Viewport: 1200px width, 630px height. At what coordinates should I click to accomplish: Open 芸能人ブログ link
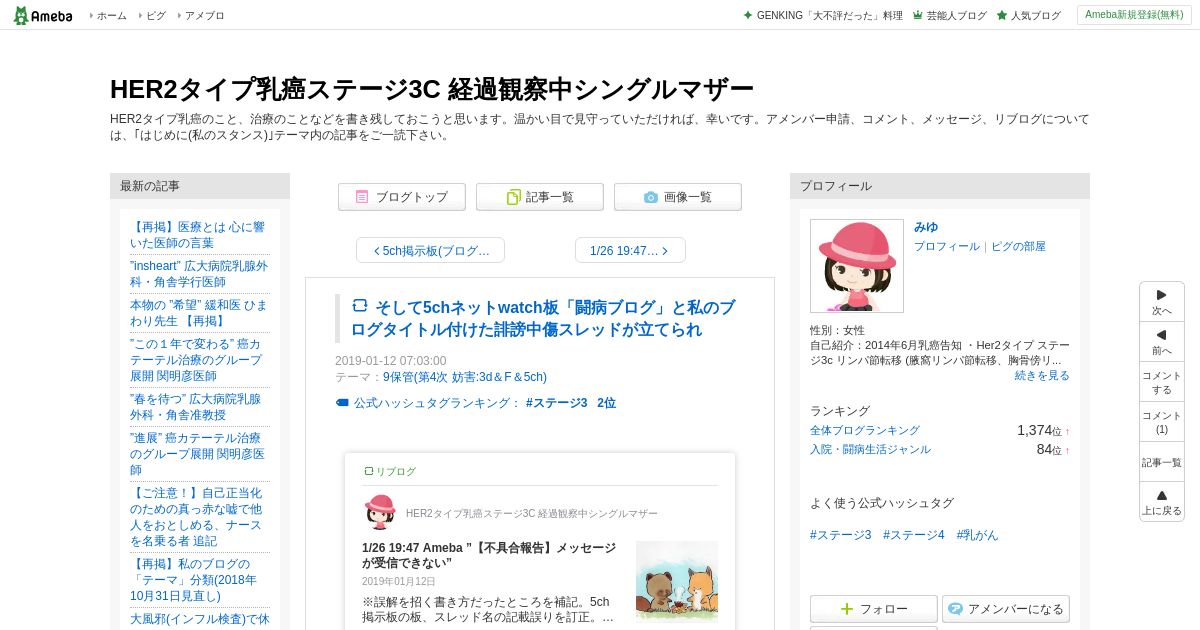click(956, 16)
